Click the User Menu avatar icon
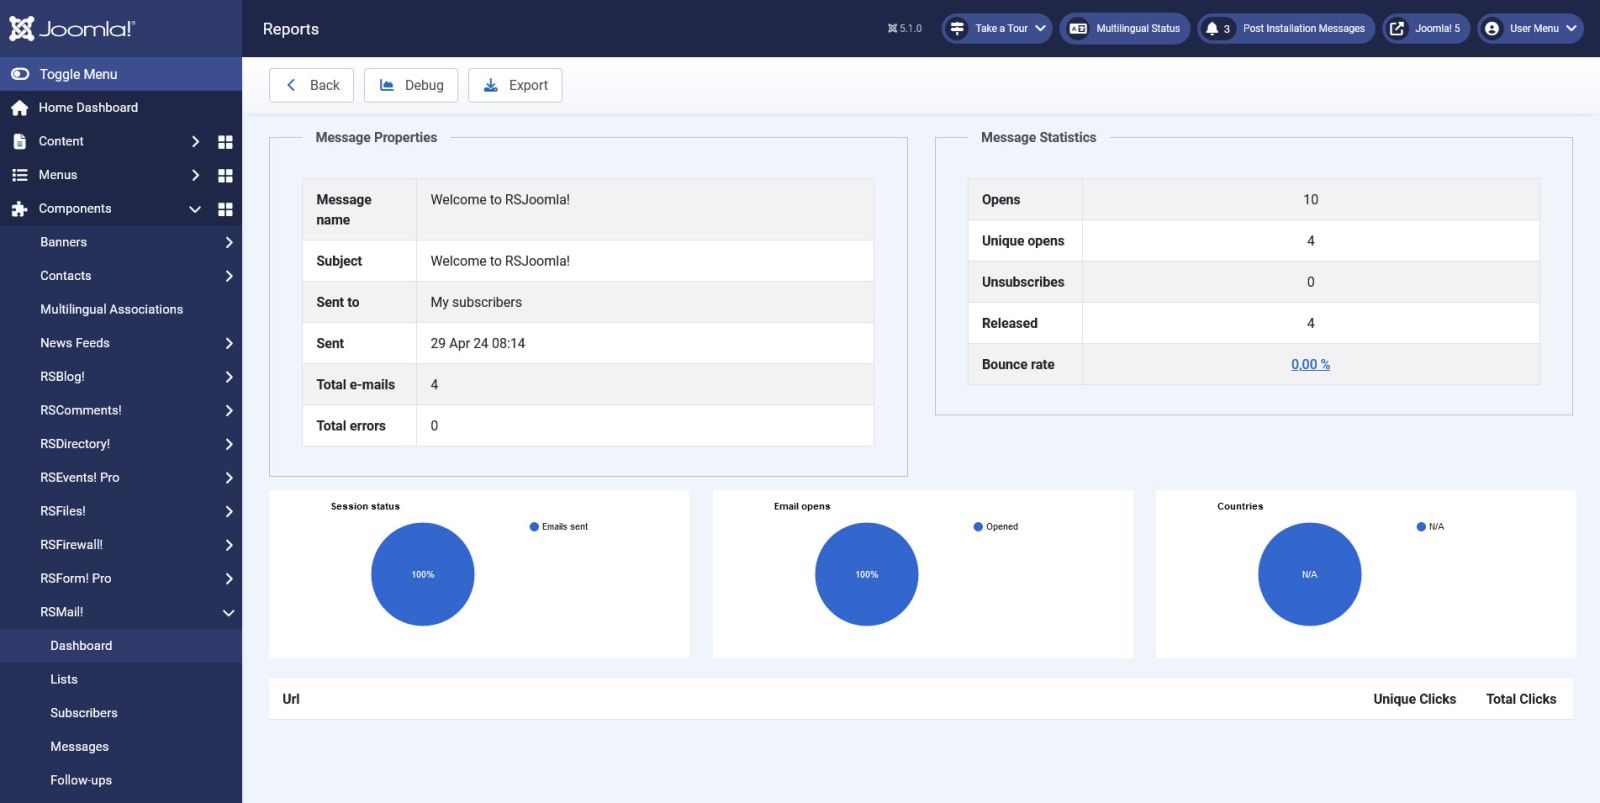Viewport: 1600px width, 803px height. pyautogui.click(x=1492, y=28)
